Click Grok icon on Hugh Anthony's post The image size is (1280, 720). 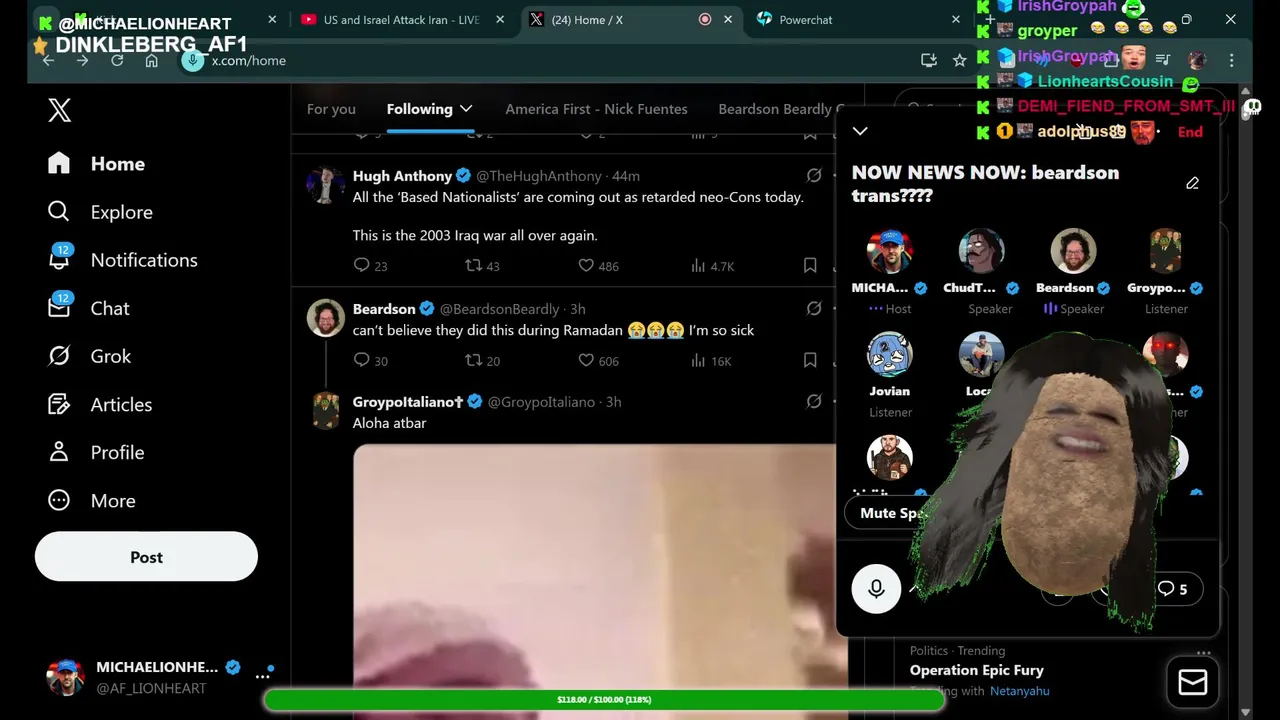814,175
